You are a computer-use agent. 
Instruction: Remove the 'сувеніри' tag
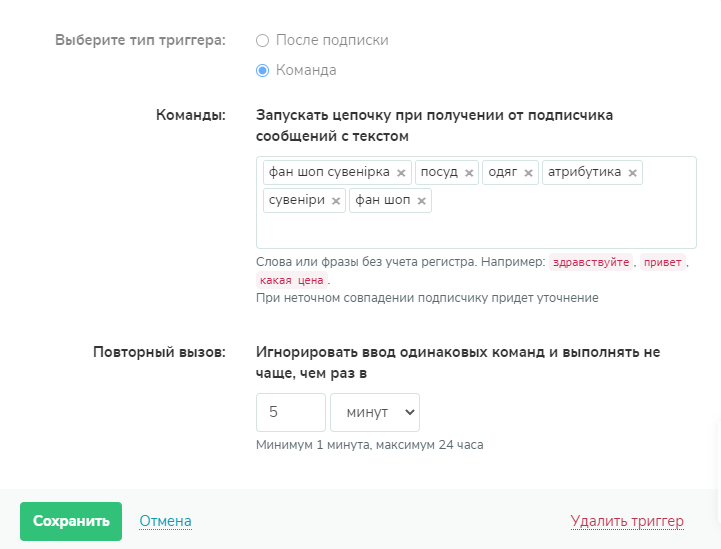(336, 201)
